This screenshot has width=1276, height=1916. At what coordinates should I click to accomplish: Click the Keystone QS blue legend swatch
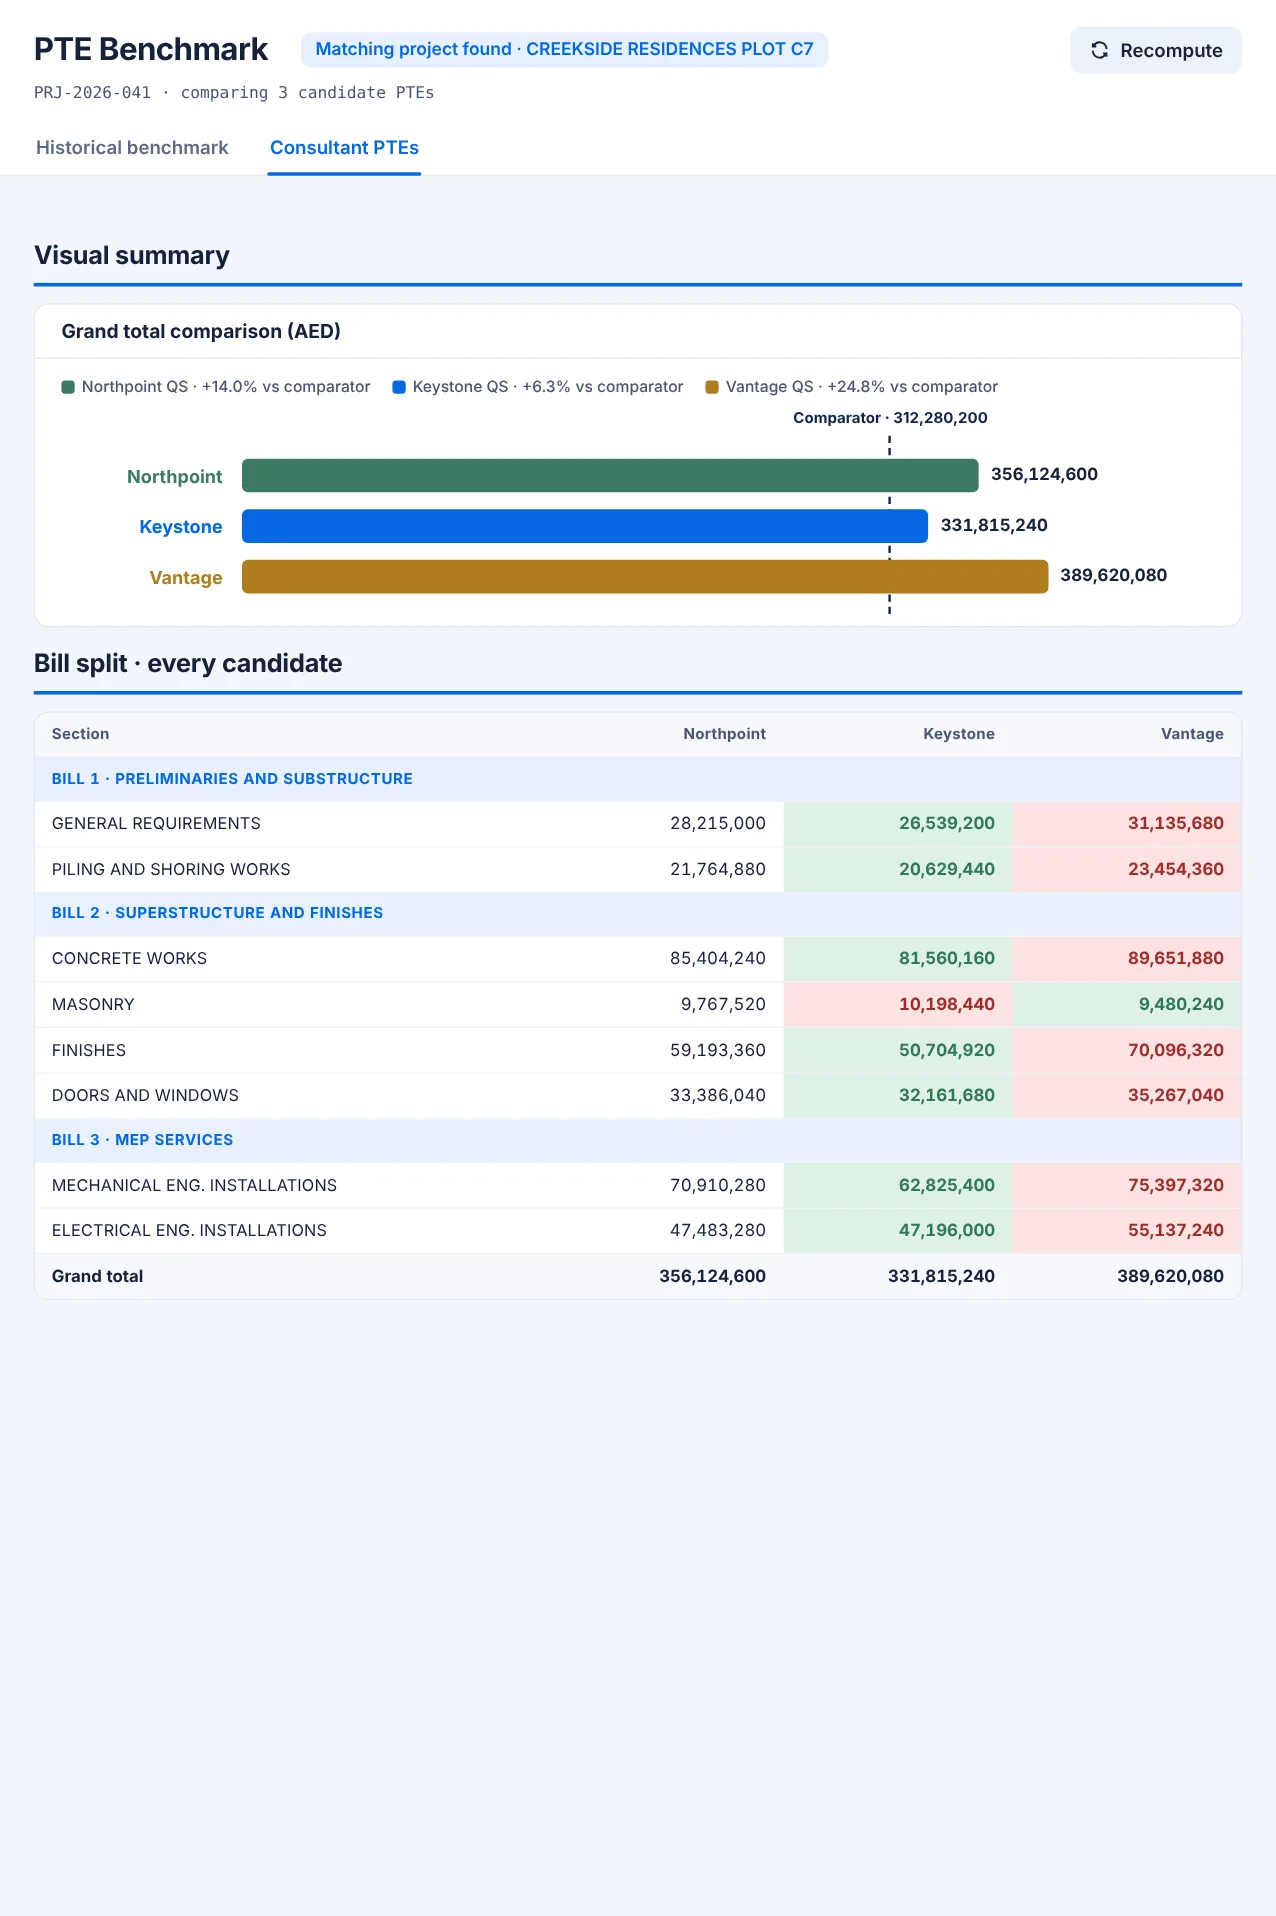tap(399, 387)
